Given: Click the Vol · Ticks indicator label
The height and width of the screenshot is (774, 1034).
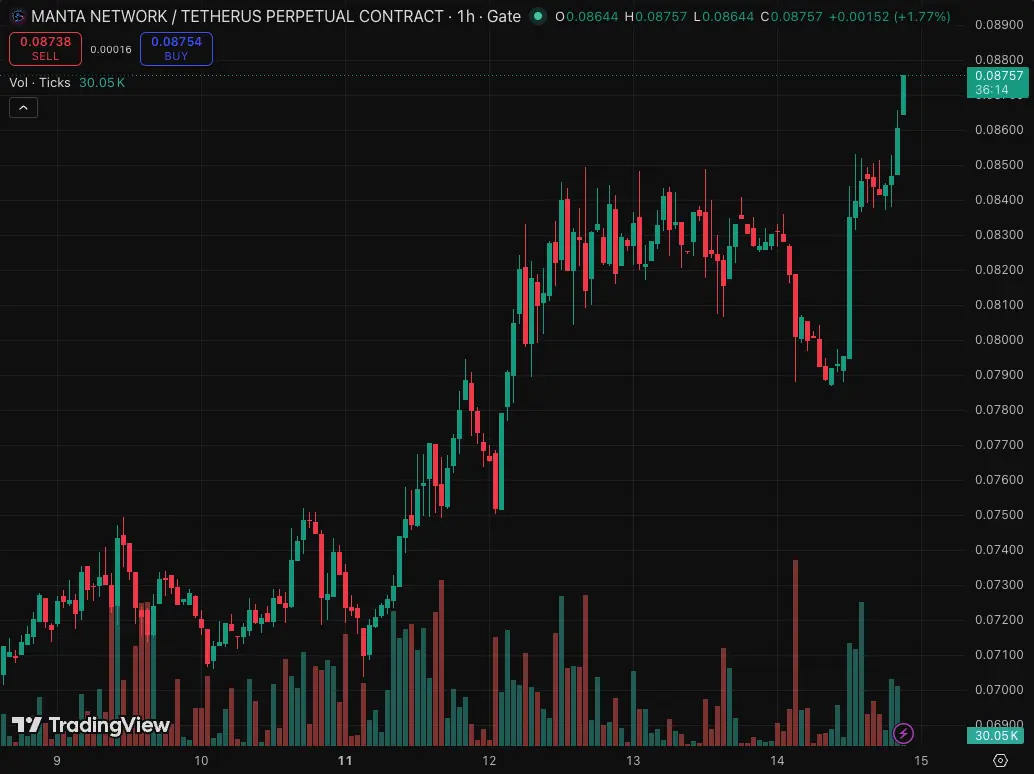Looking at the screenshot, I should (x=40, y=82).
